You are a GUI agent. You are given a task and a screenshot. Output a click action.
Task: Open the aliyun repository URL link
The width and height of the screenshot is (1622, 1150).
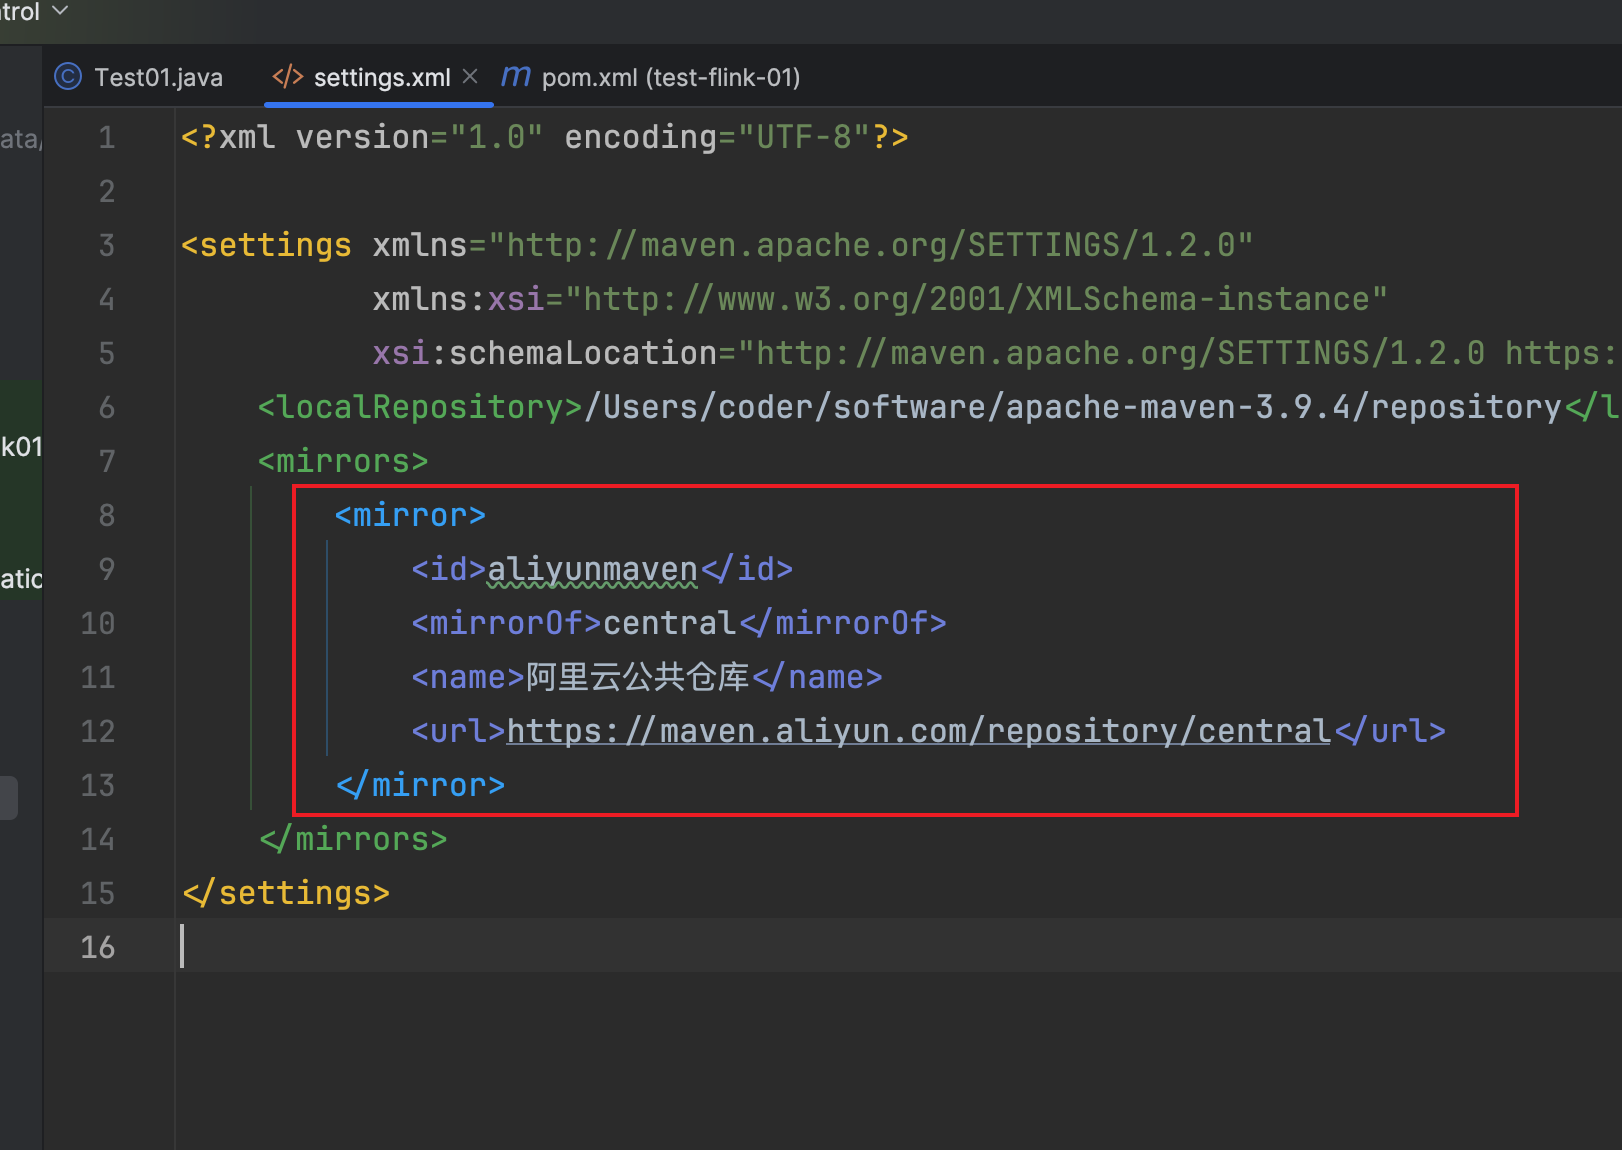918,731
